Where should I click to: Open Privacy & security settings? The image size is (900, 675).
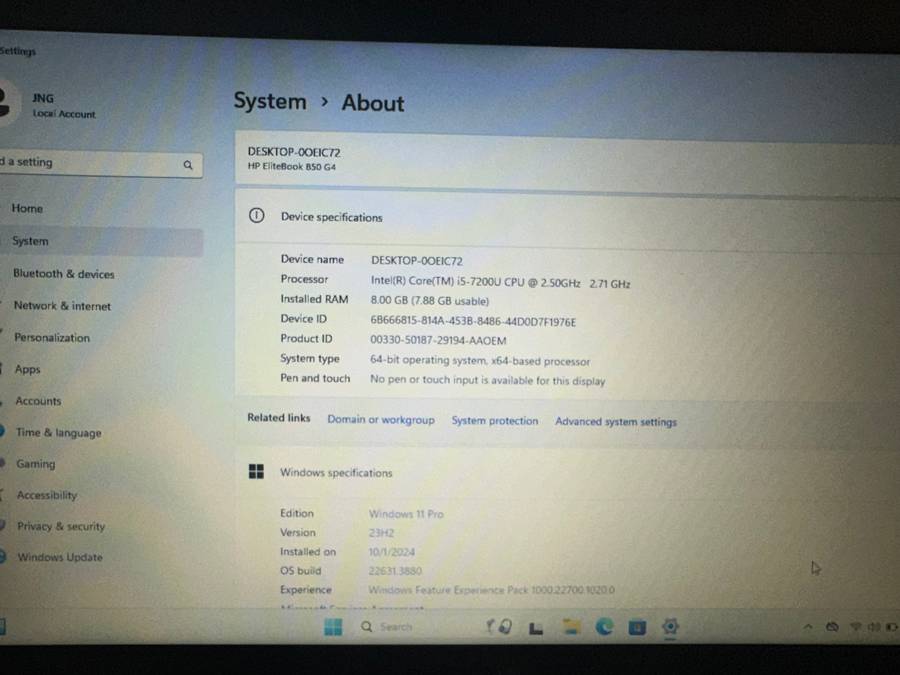pos(60,526)
